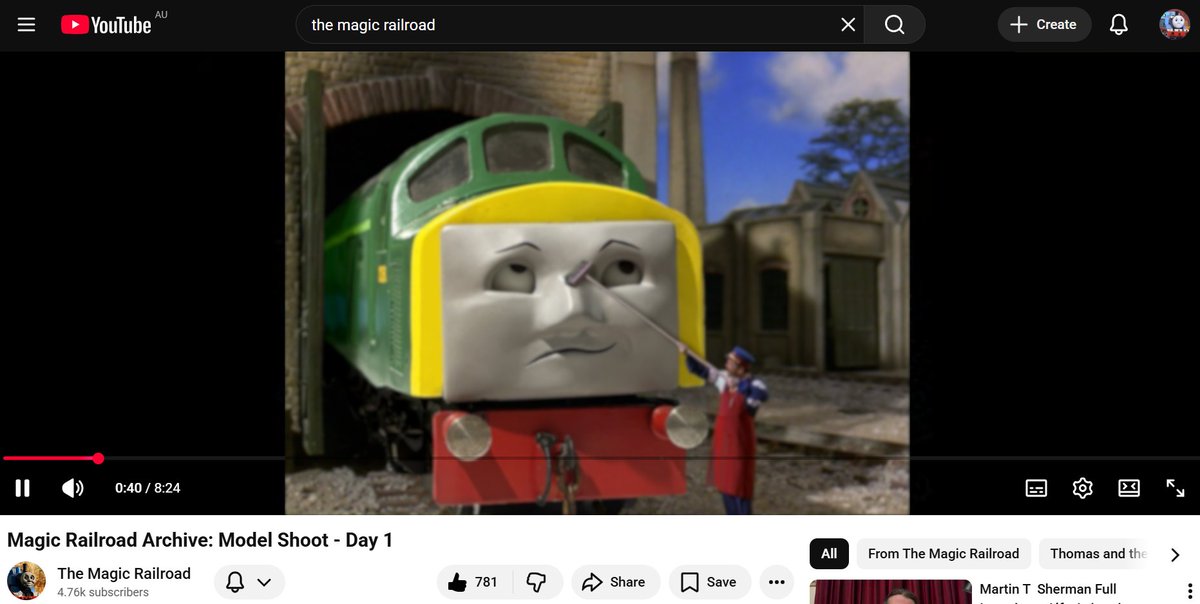The width and height of the screenshot is (1200, 604).
Task: Save the video to a playlist
Action: pos(709,582)
